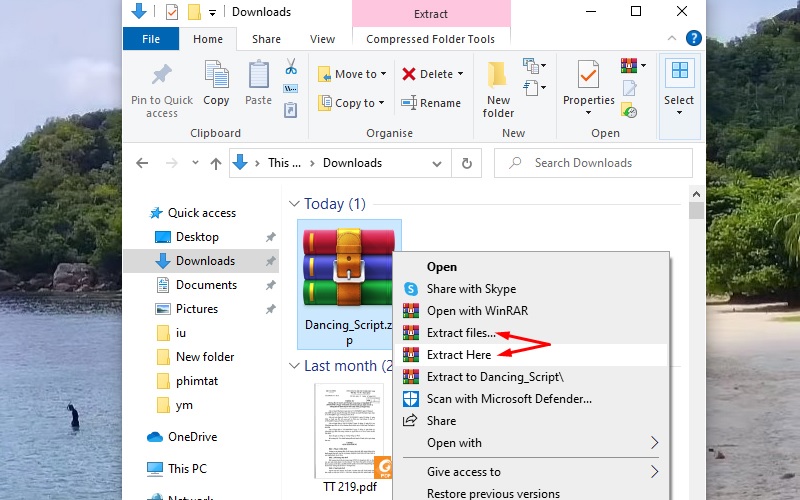Choose Extract files... in context menu
The height and width of the screenshot is (500, 800).
click(x=531, y=333)
